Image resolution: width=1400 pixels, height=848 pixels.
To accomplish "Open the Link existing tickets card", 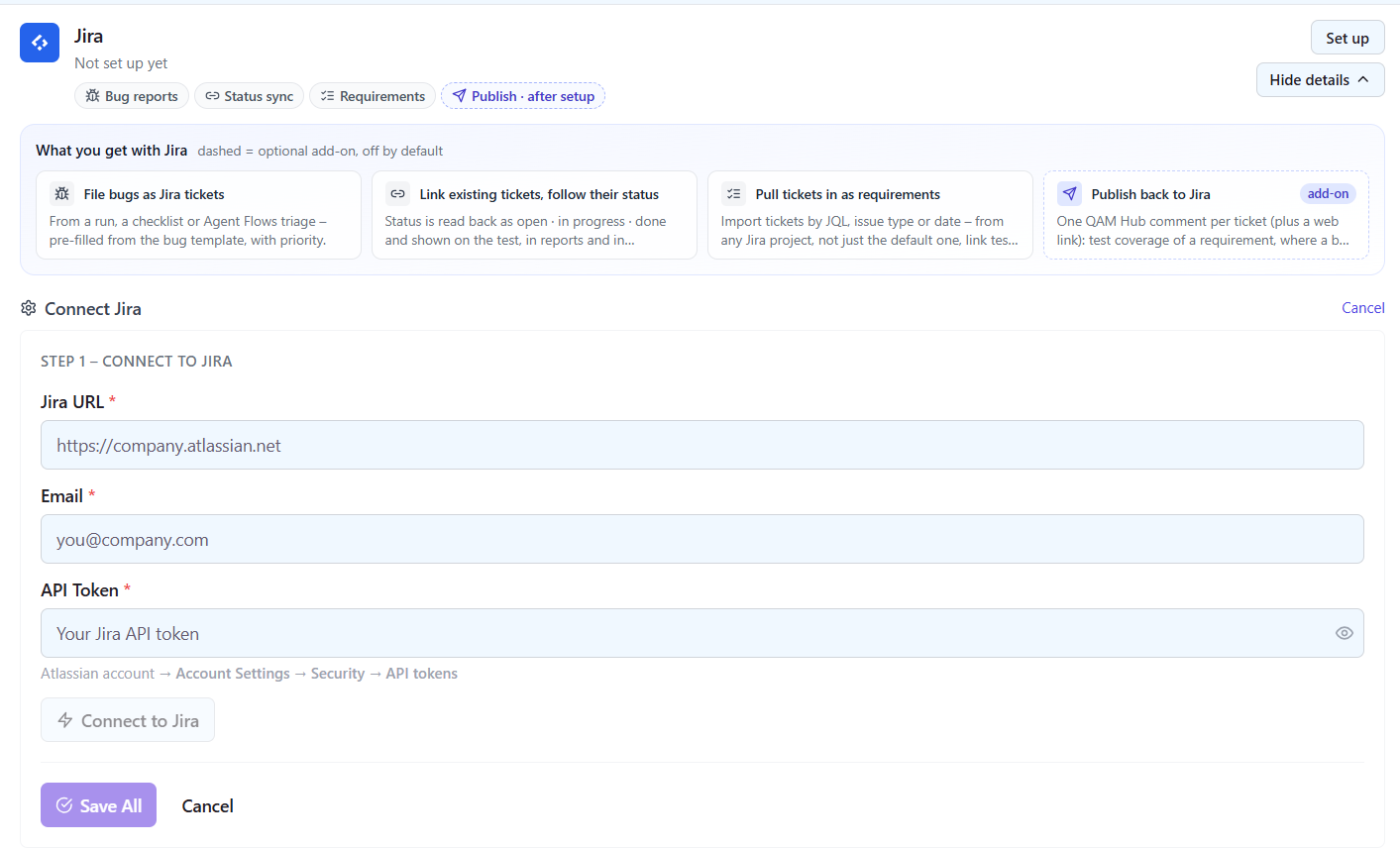I will (x=534, y=215).
